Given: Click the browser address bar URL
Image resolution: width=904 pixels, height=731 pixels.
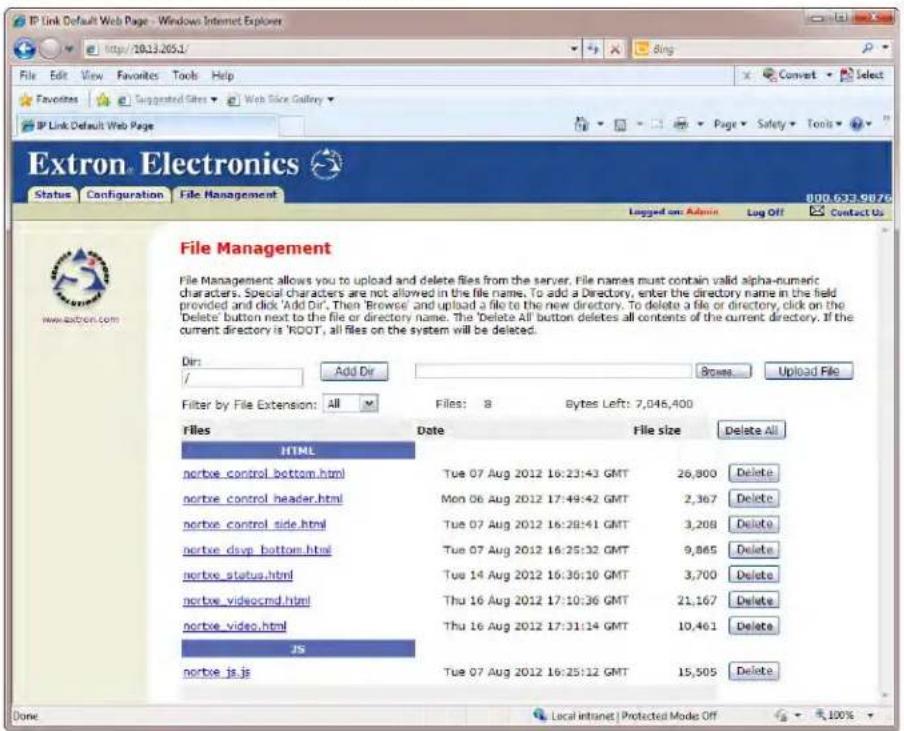Looking at the screenshot, I should (326, 50).
